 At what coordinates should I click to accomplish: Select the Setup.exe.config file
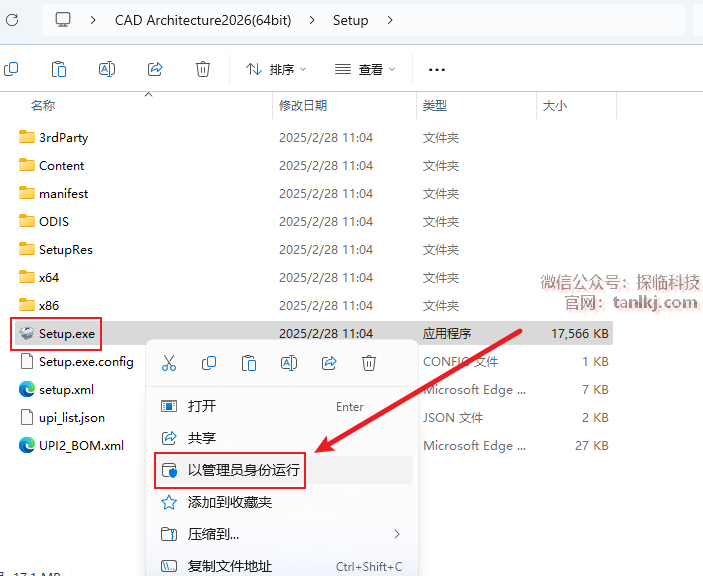(77, 361)
